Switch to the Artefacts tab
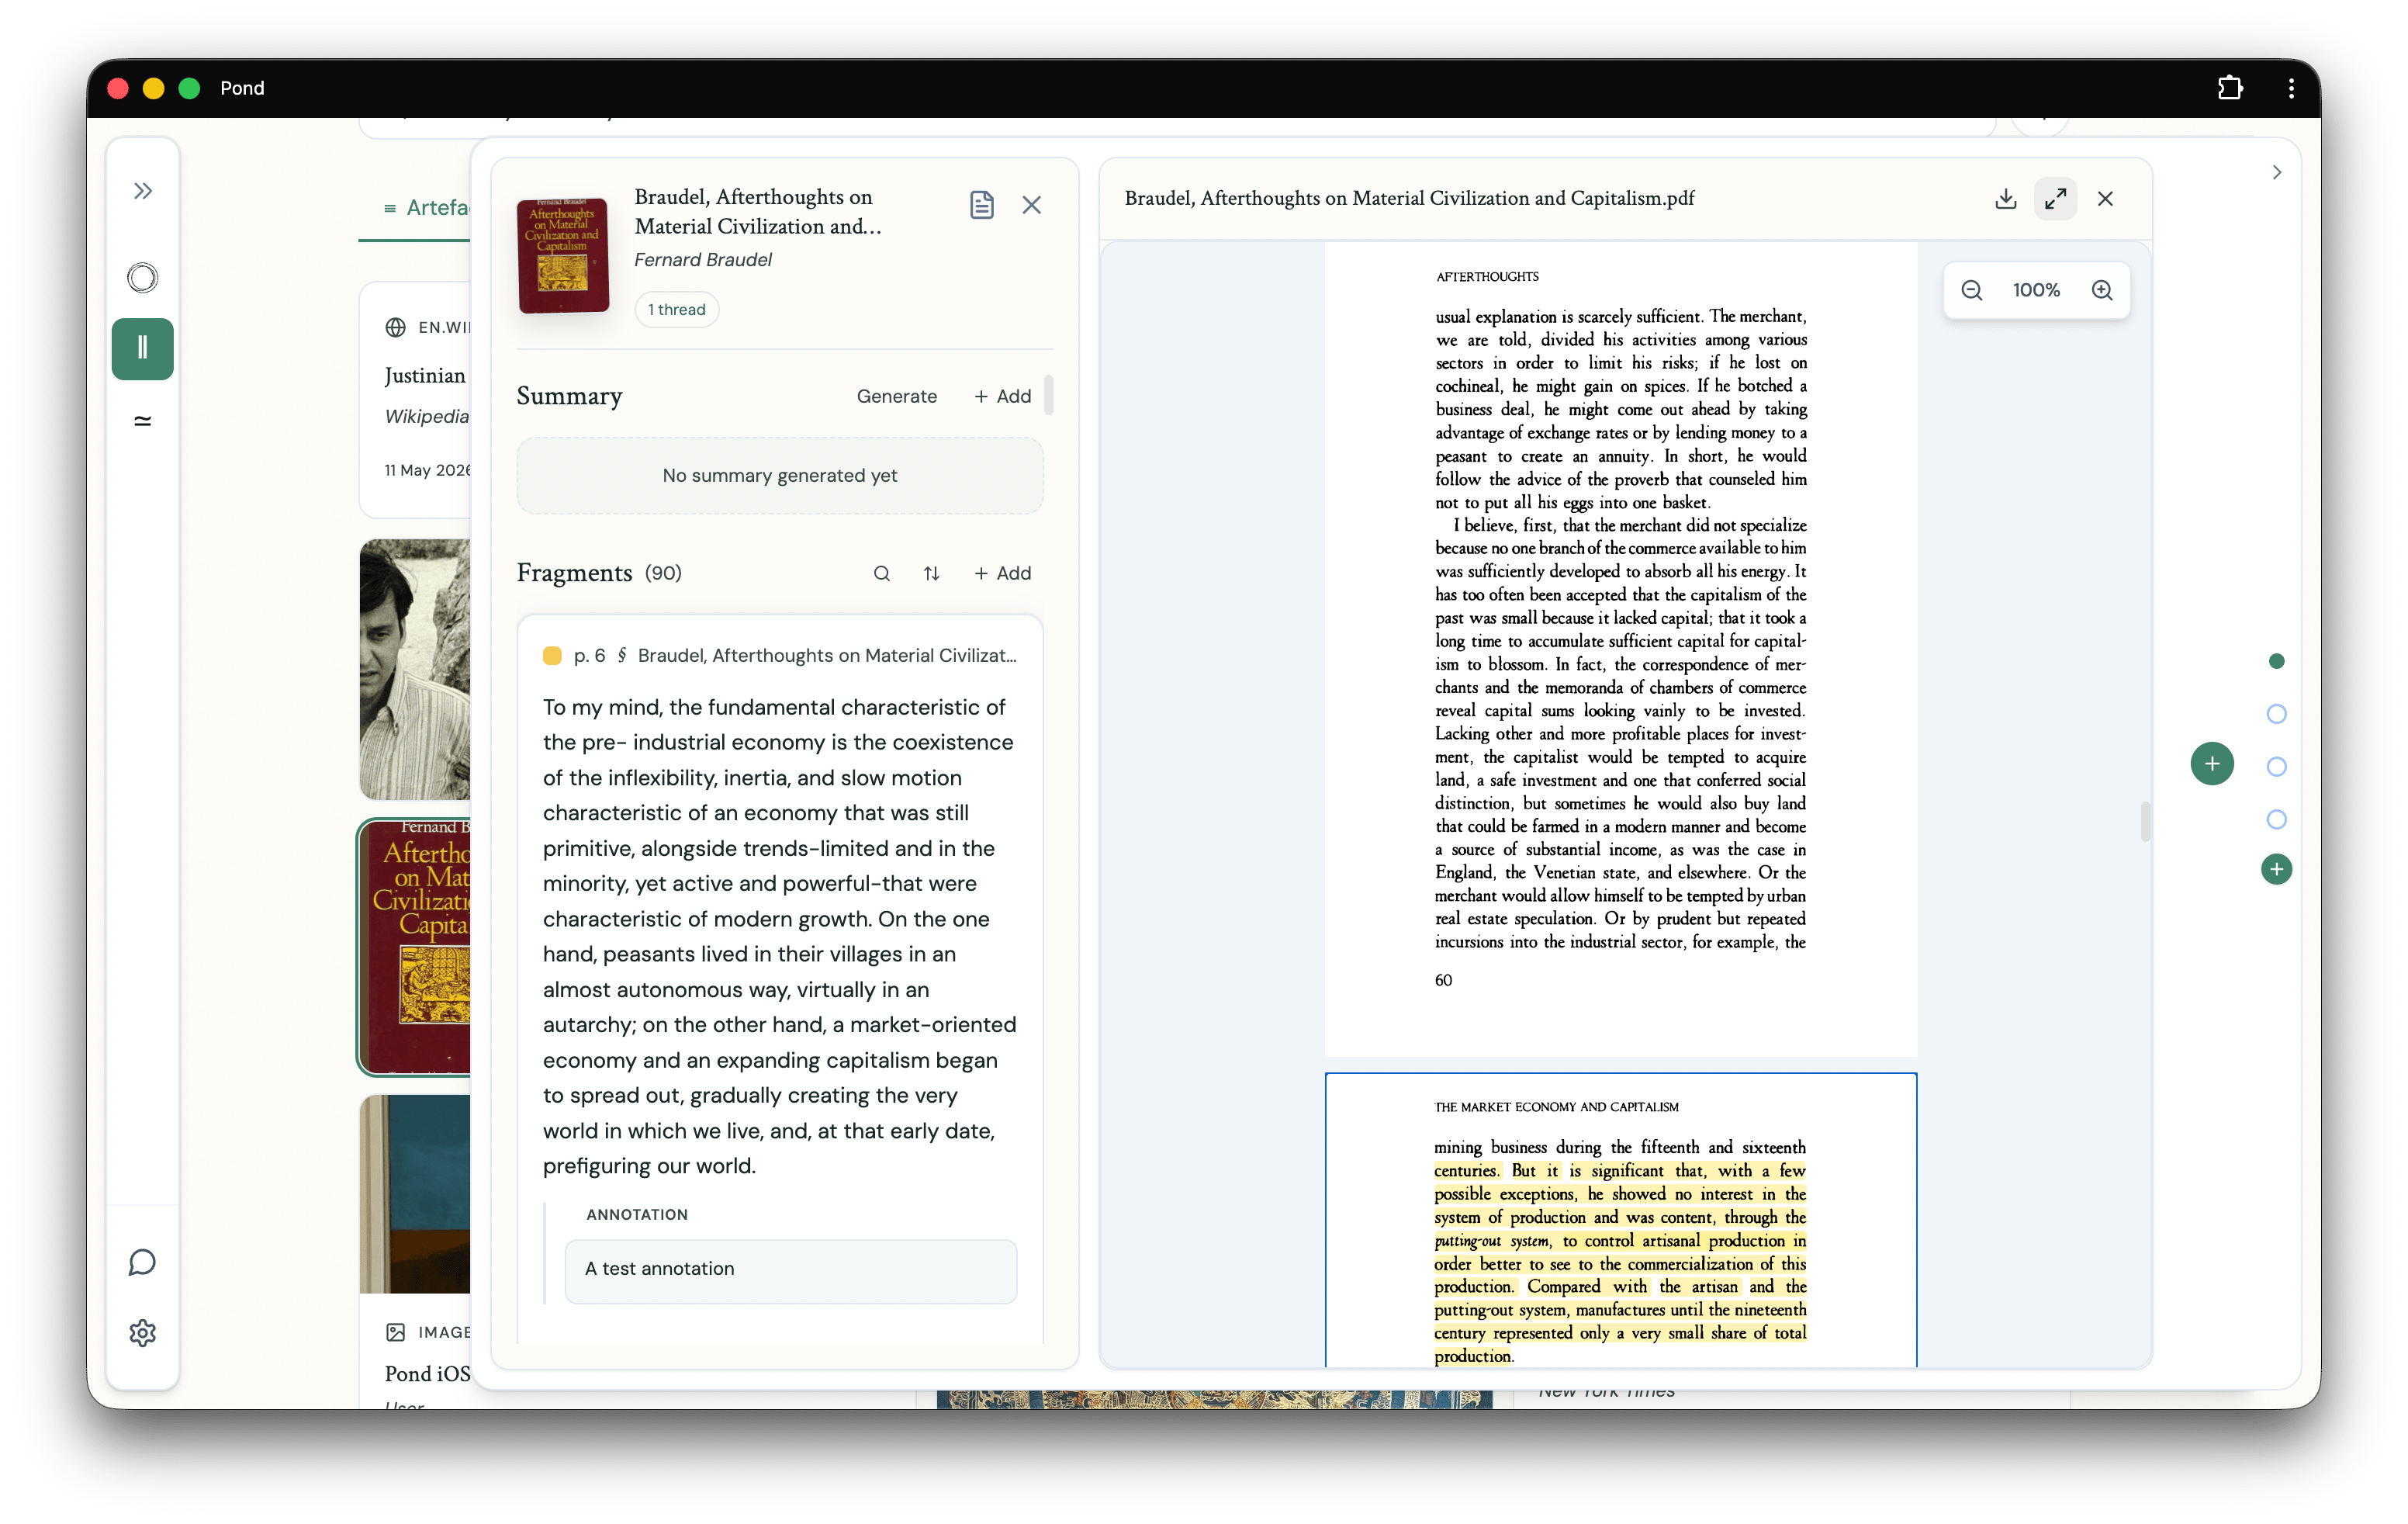 tap(427, 208)
